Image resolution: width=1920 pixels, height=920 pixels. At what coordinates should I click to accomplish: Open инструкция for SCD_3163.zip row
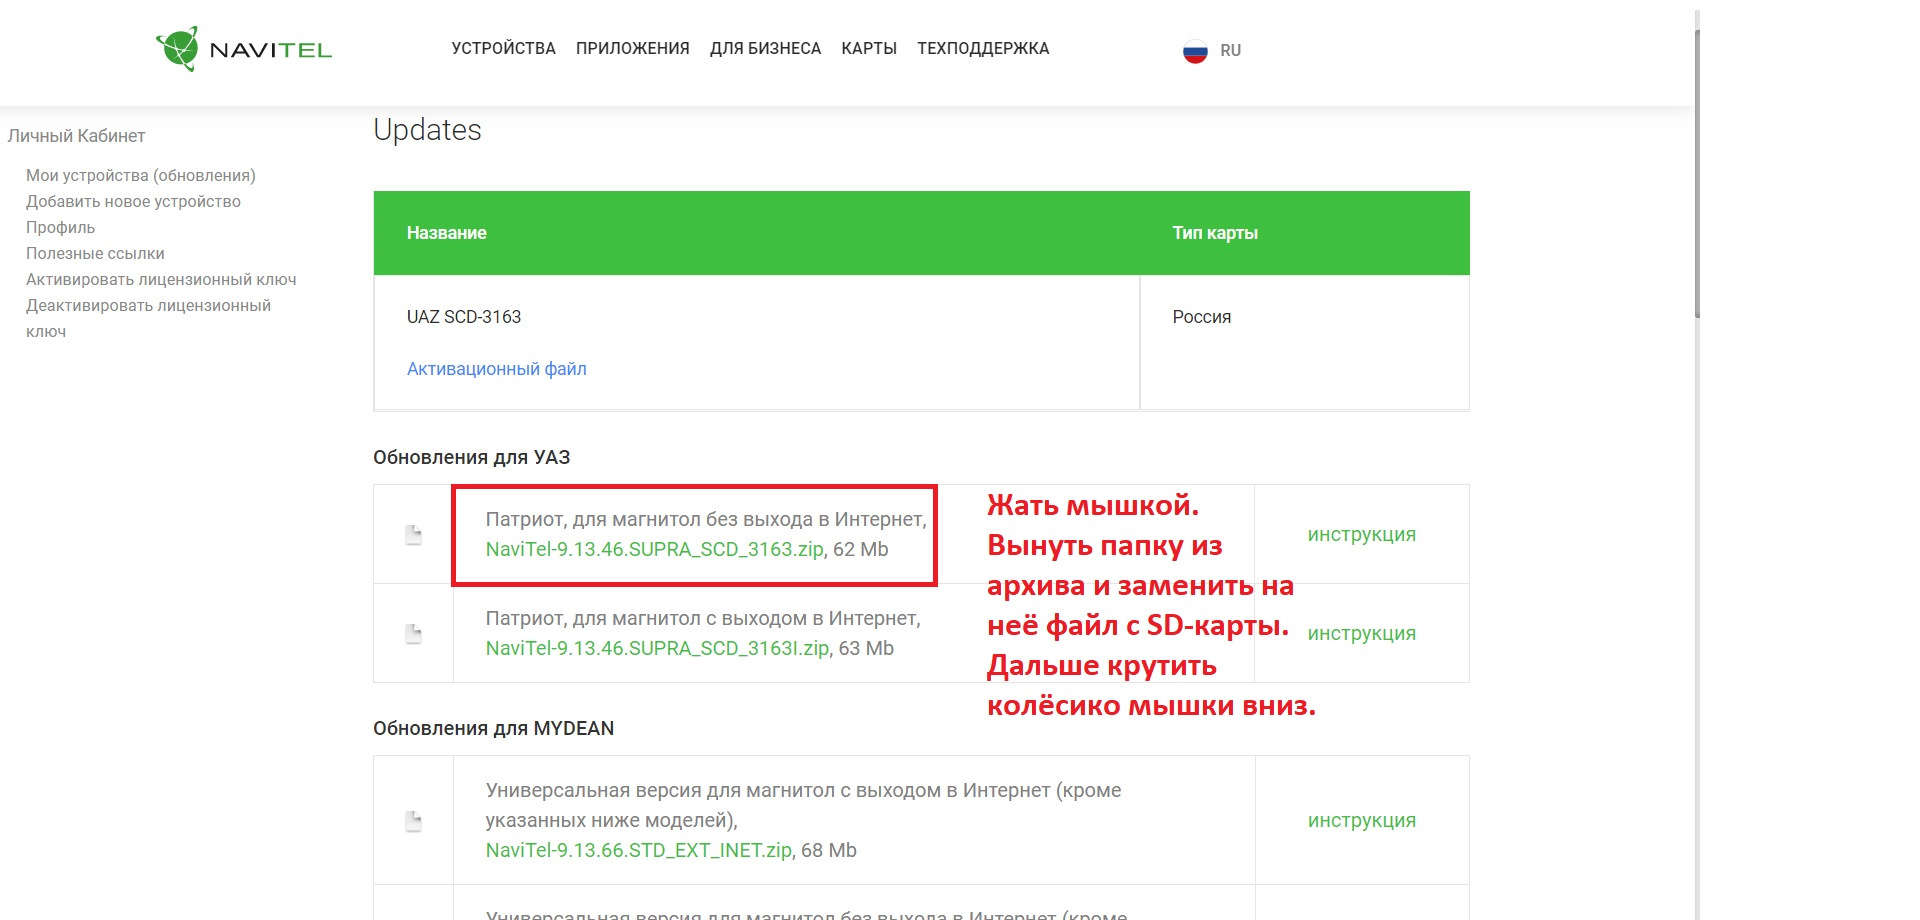tap(1362, 534)
